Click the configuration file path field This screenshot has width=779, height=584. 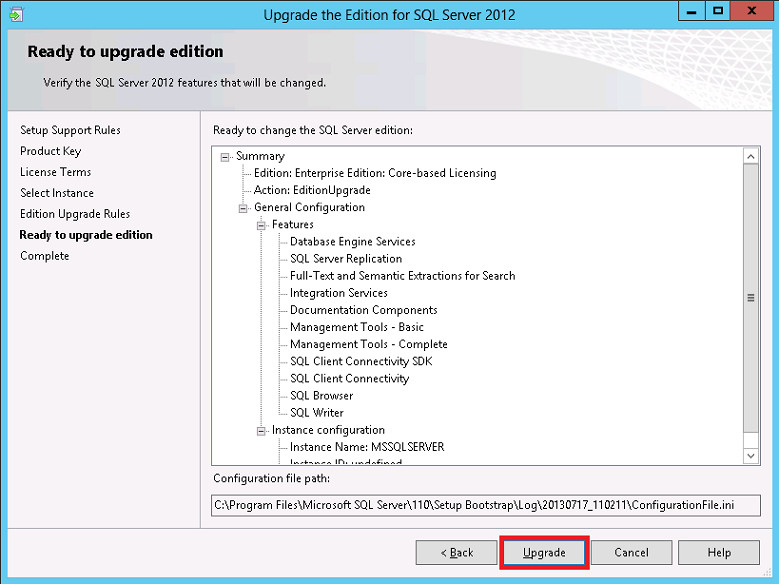click(485, 505)
